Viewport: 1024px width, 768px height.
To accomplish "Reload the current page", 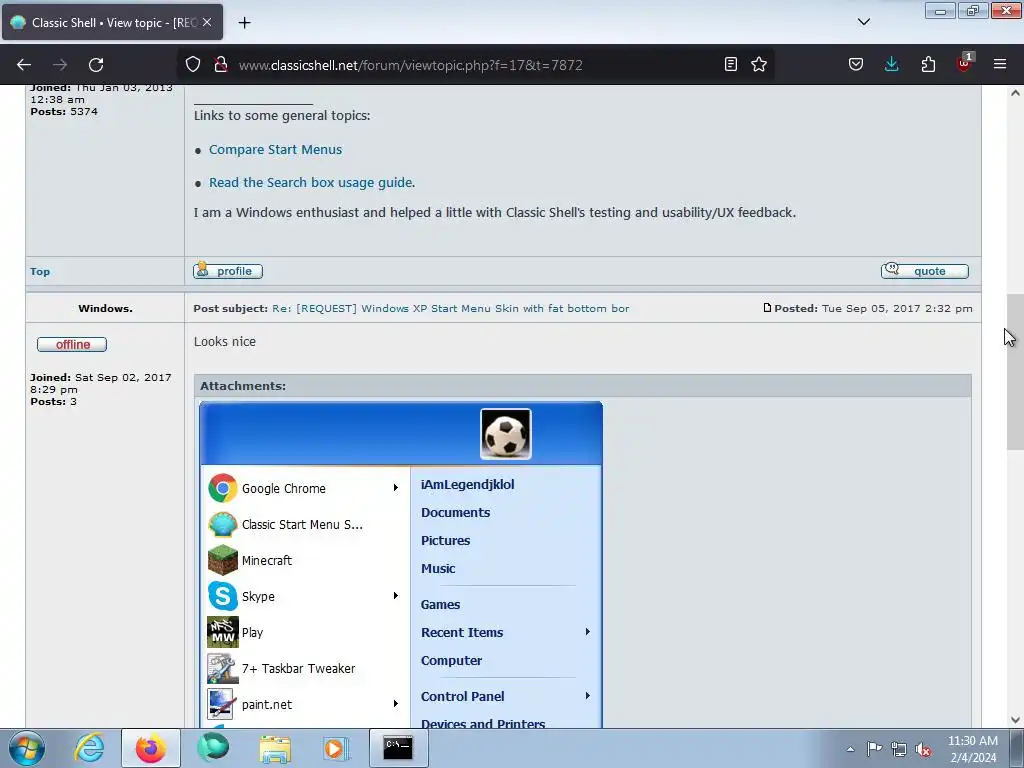I will coord(96,65).
